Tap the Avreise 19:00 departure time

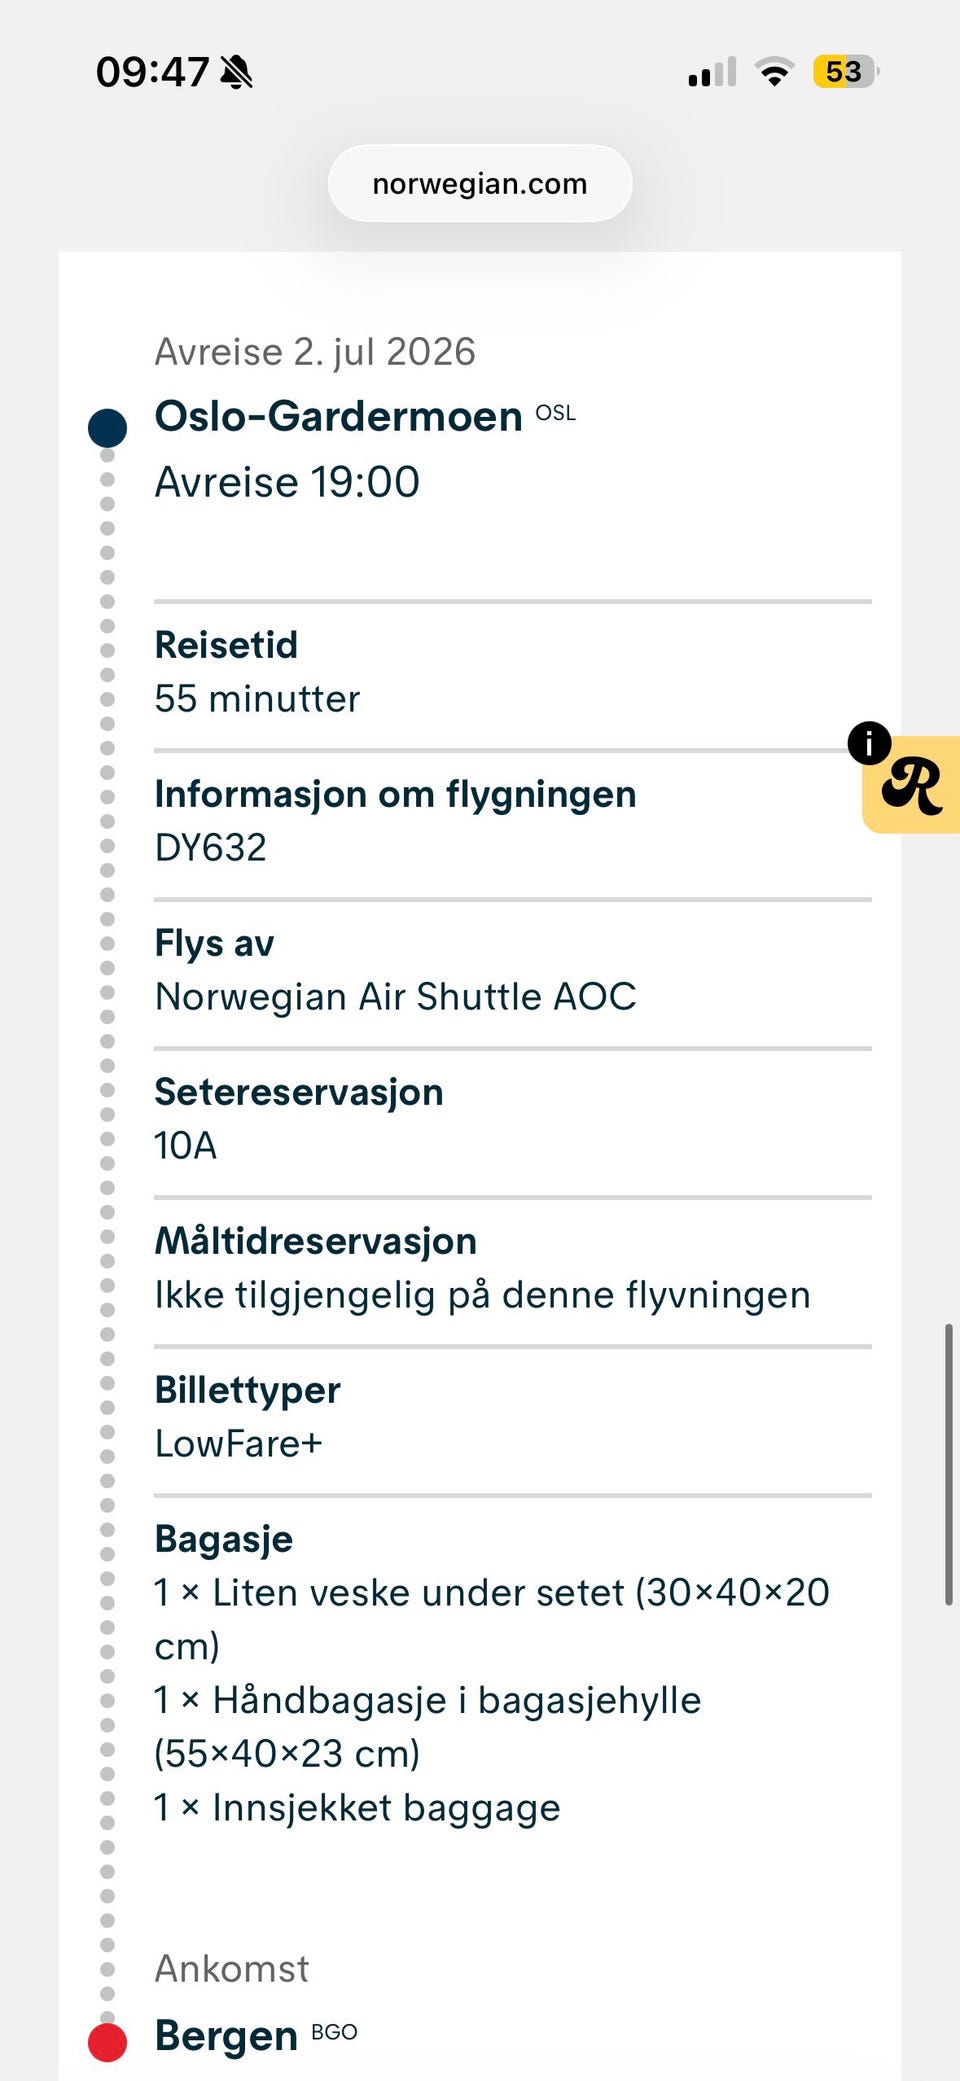pyautogui.click(x=287, y=482)
